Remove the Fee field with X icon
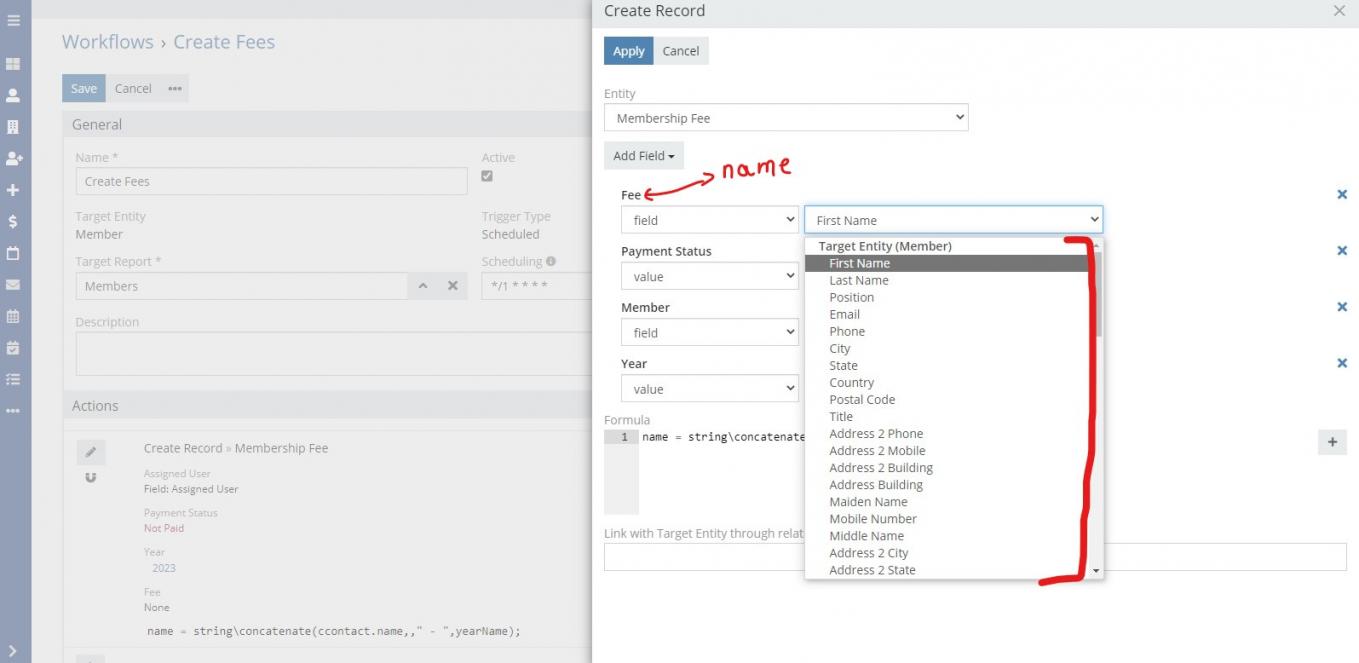 click(1342, 195)
